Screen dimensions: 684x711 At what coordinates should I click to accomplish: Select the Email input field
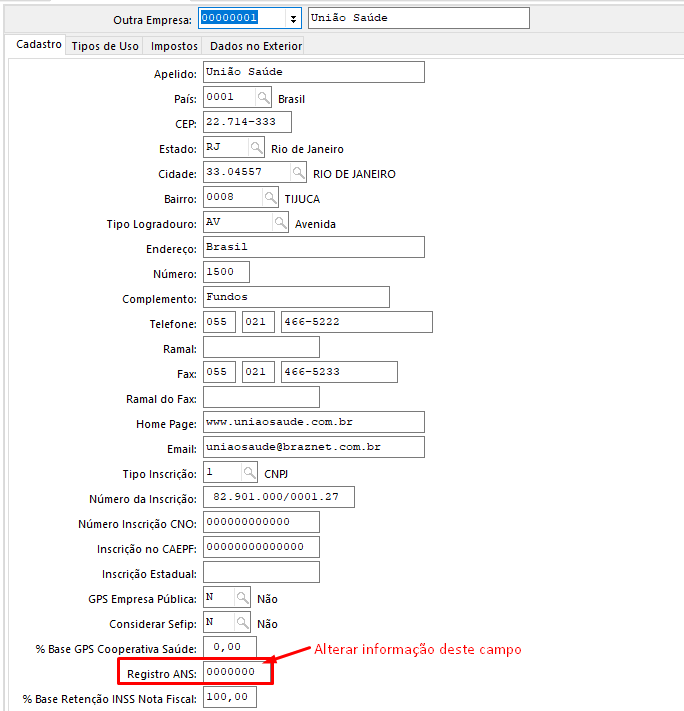(x=313, y=447)
